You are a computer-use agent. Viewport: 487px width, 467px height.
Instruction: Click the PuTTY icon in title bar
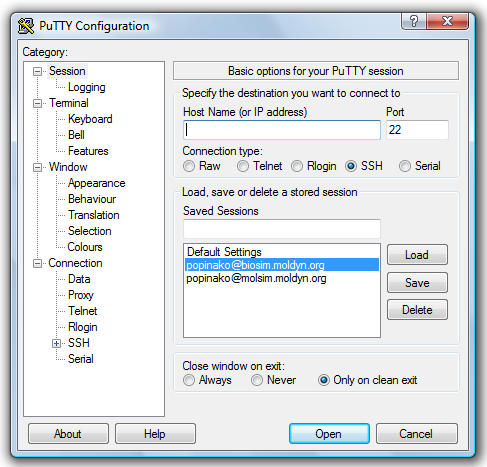(x=26, y=26)
